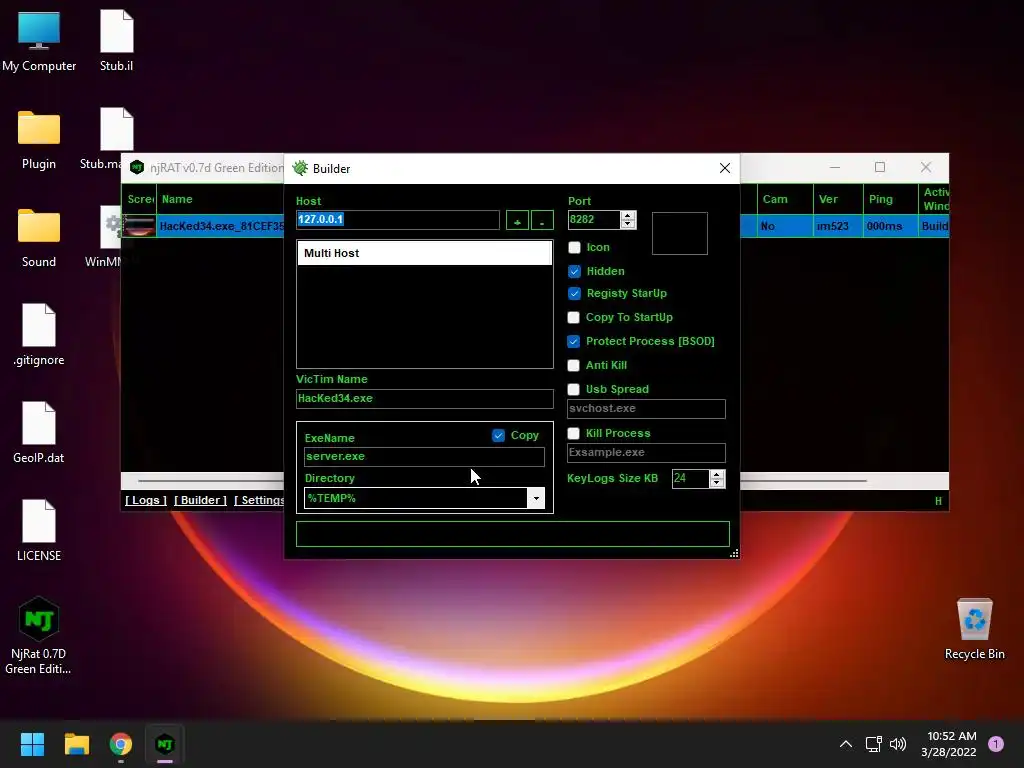This screenshot has width=1024, height=768.
Task: Select the .gitignore file icon
Action: click(39, 334)
